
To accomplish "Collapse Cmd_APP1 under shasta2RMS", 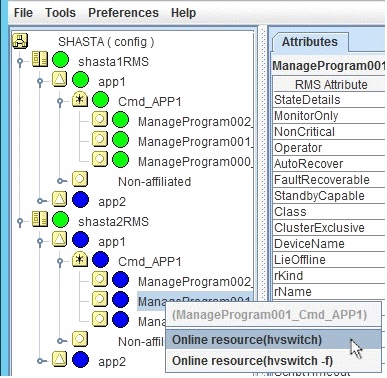I will pyautogui.click(x=60, y=261).
